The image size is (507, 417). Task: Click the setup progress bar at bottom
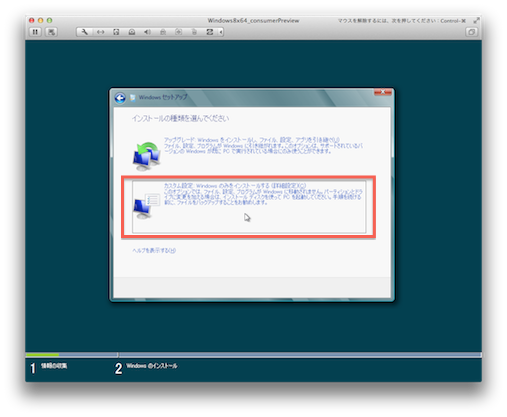(253, 355)
